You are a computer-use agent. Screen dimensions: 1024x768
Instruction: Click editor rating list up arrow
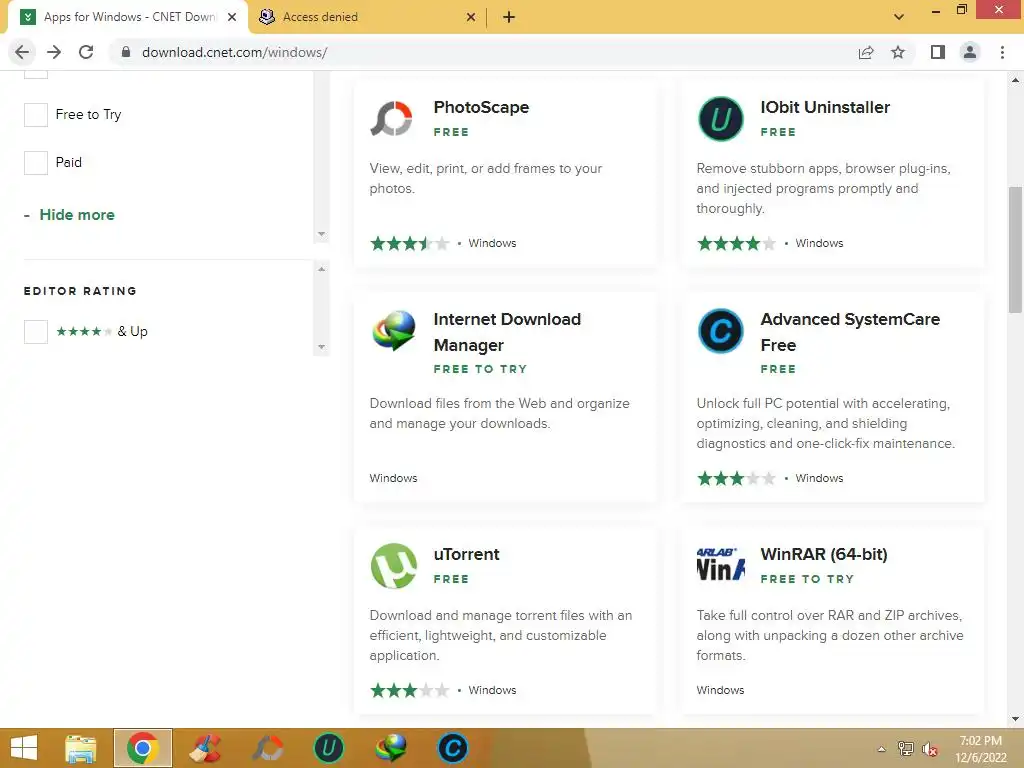(x=321, y=269)
